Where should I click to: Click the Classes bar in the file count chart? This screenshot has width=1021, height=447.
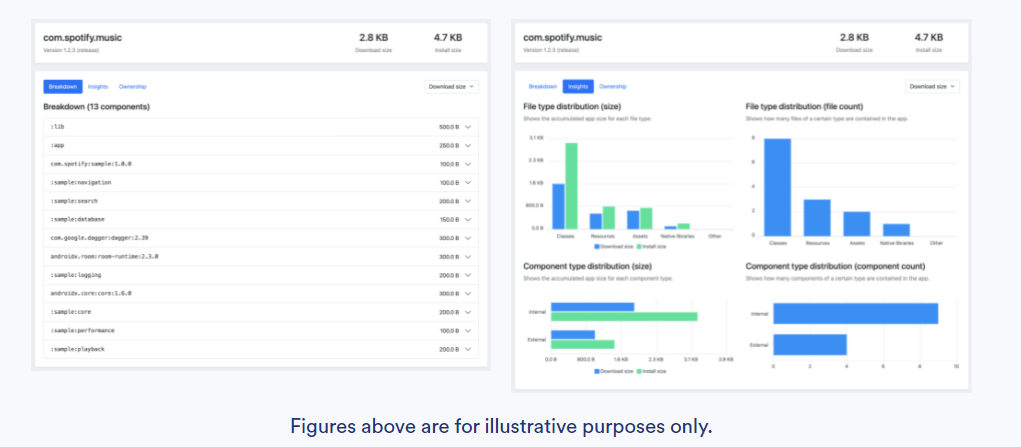(x=777, y=186)
